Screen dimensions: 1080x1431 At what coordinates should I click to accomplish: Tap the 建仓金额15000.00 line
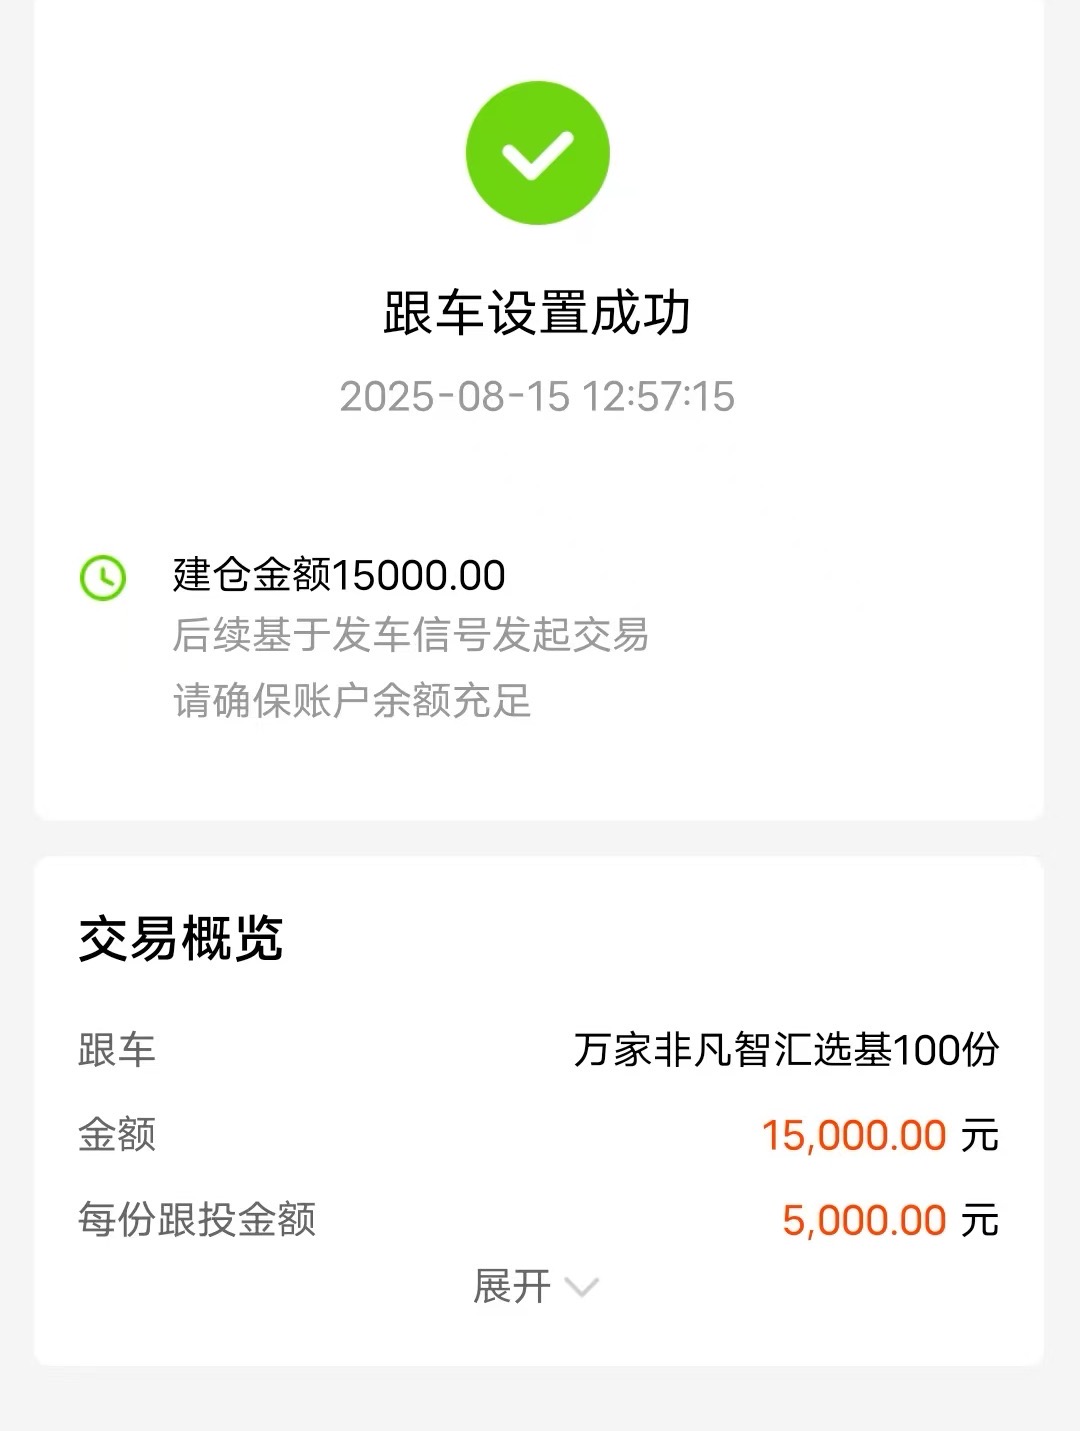tap(339, 576)
